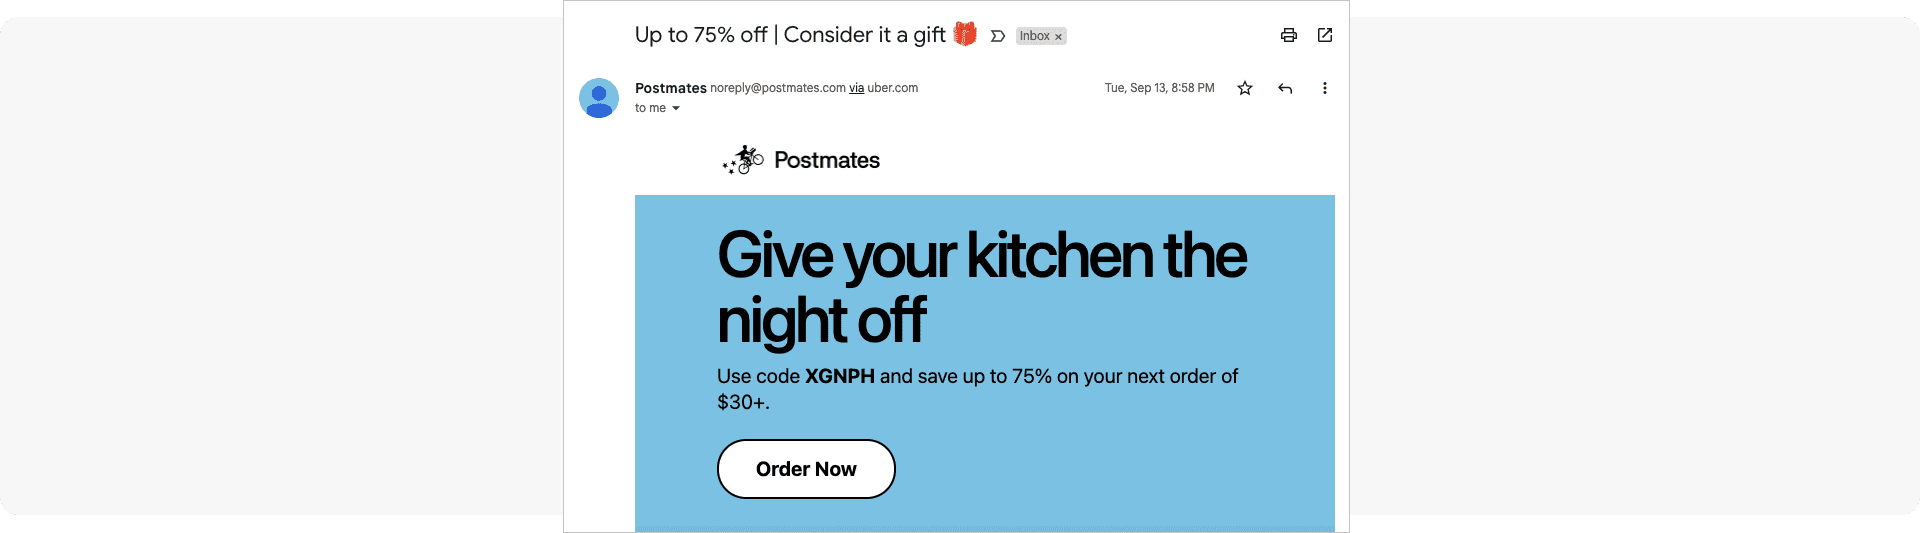Click the Postmates cyclist logo icon
Screen dimensions: 1920x533
pyautogui.click(x=744, y=159)
